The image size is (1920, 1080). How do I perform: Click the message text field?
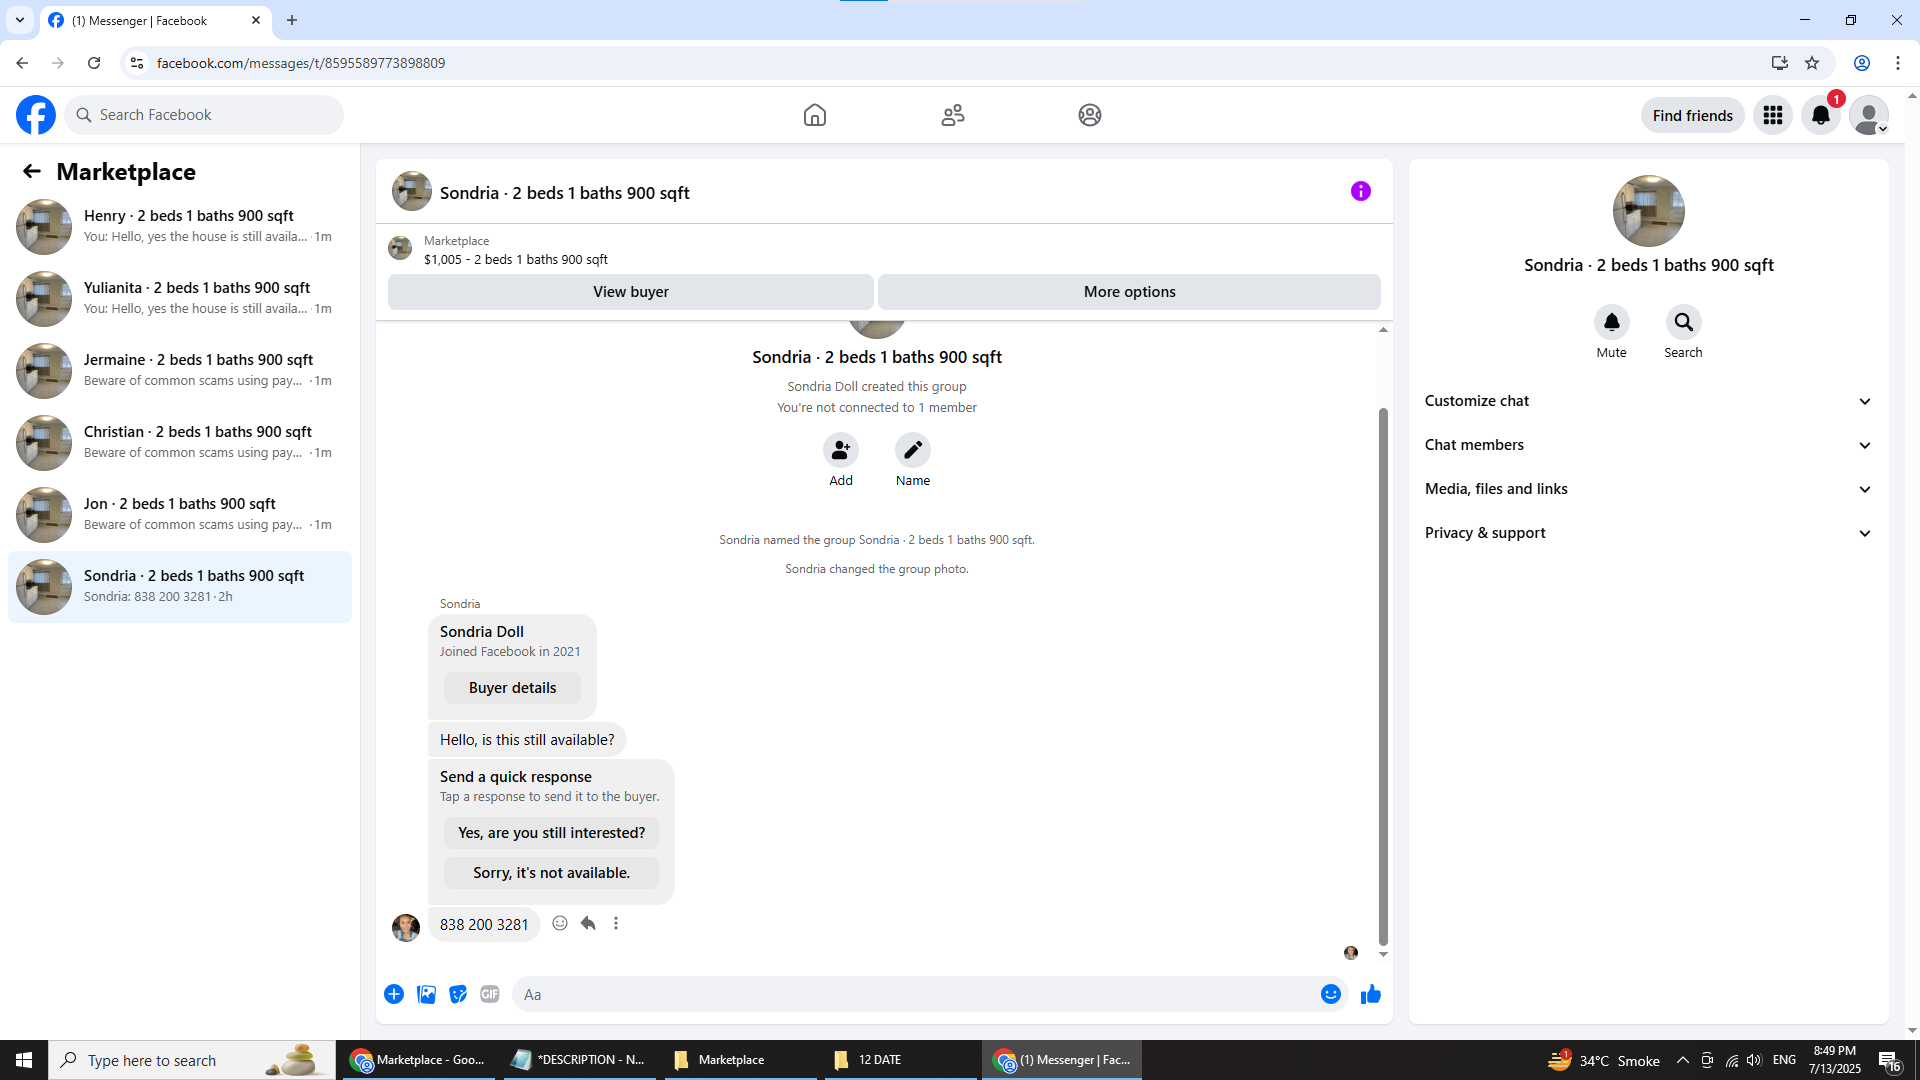[900, 994]
